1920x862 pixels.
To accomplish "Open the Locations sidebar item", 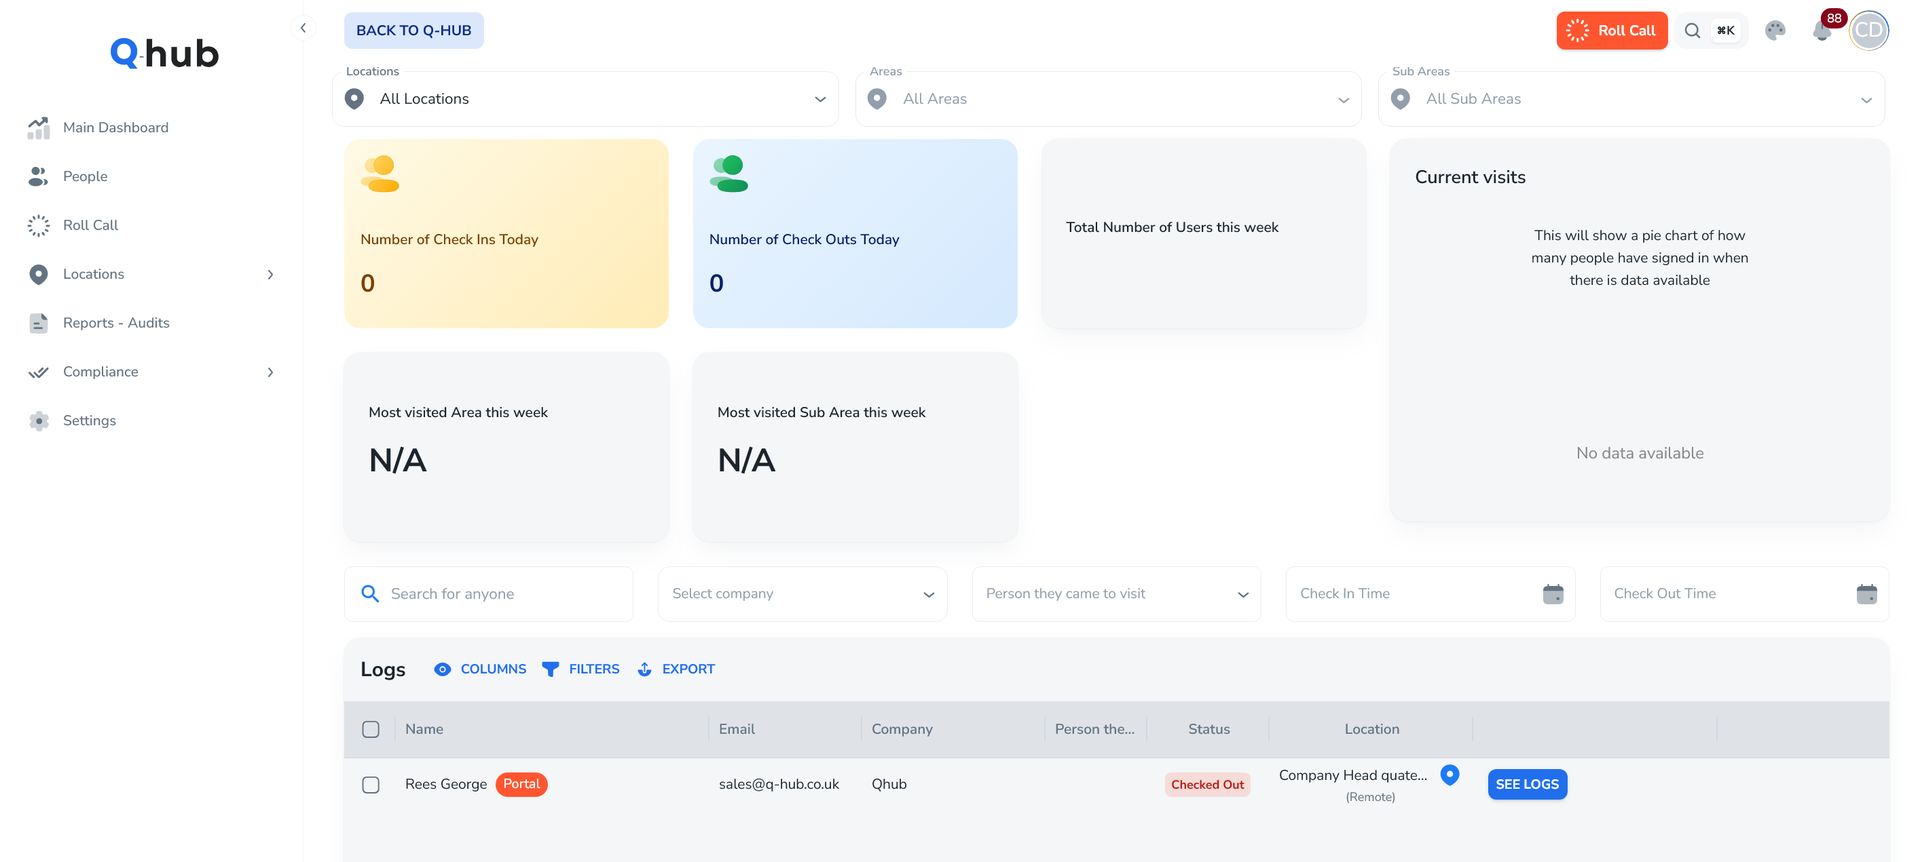I will click(151, 274).
